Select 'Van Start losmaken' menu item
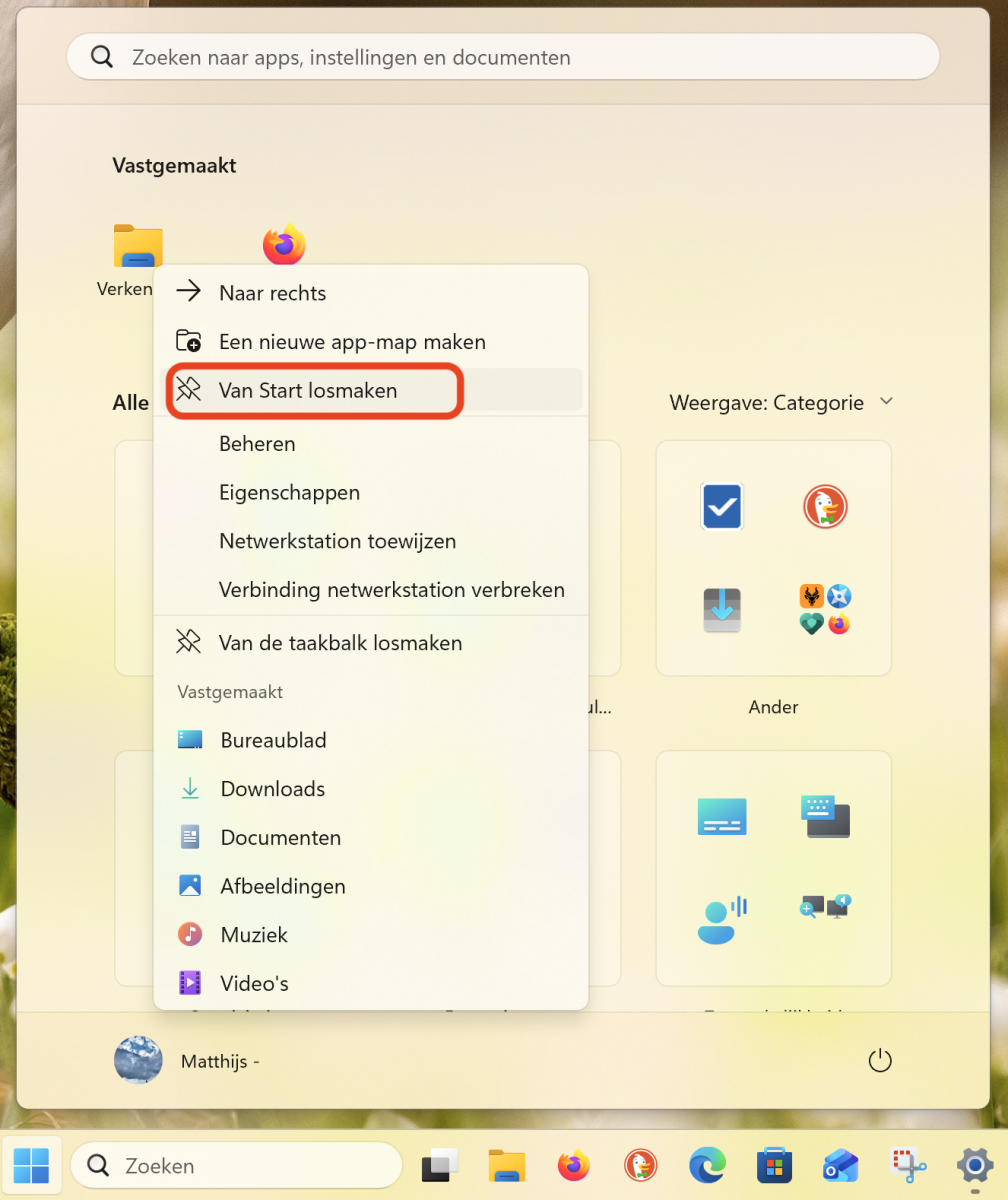Image resolution: width=1008 pixels, height=1200 pixels. coord(308,391)
